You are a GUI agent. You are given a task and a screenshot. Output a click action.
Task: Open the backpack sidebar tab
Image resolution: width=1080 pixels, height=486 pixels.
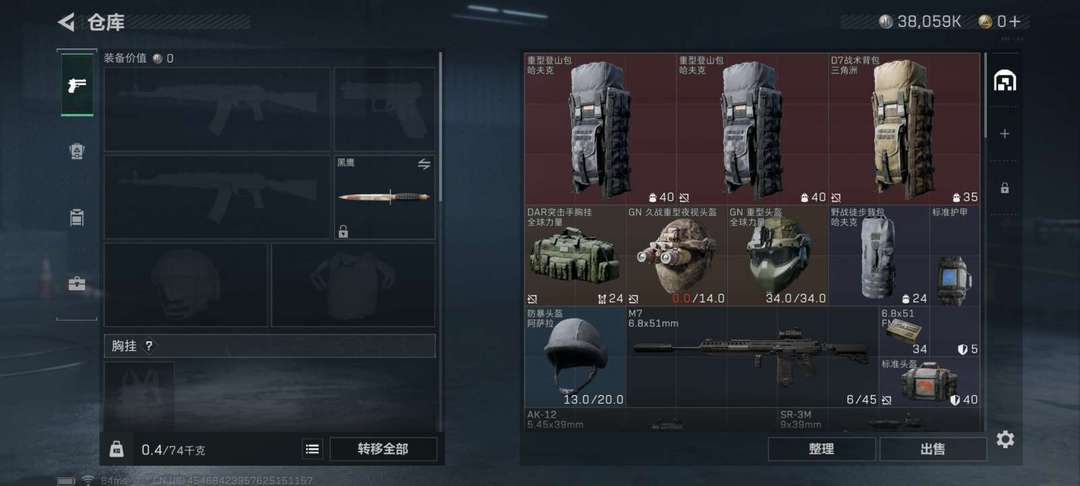[x=77, y=218]
